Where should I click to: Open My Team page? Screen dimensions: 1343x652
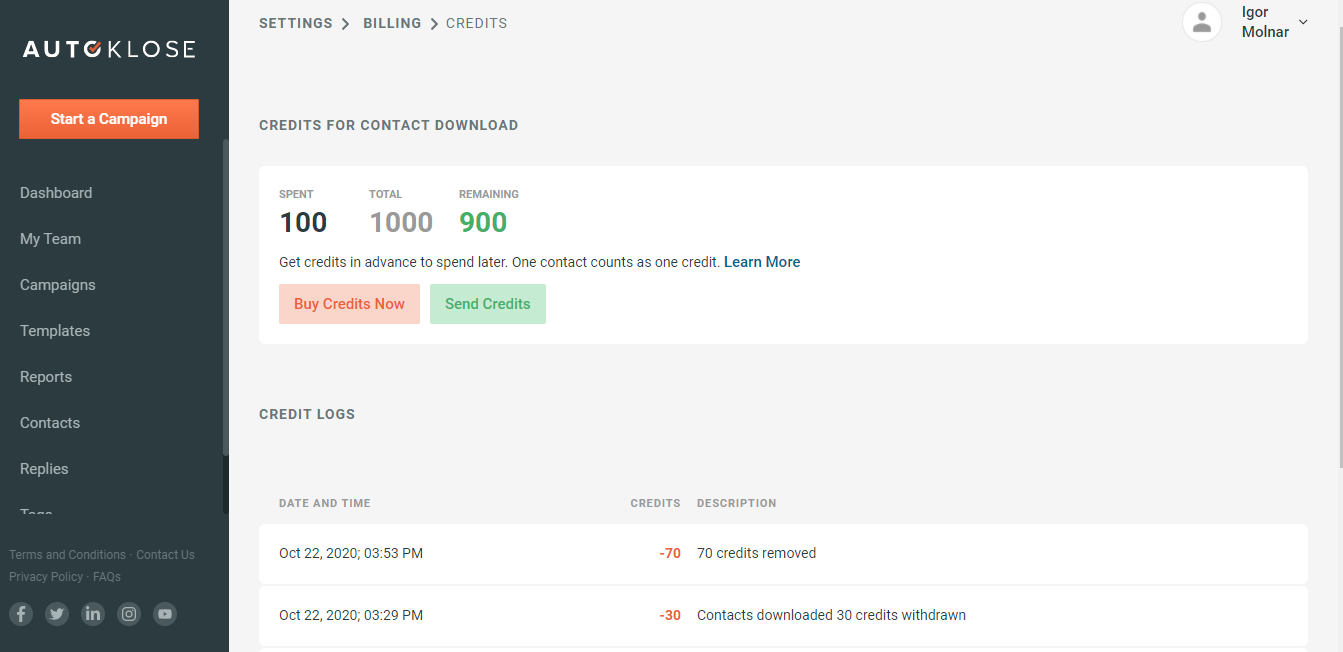[50, 239]
